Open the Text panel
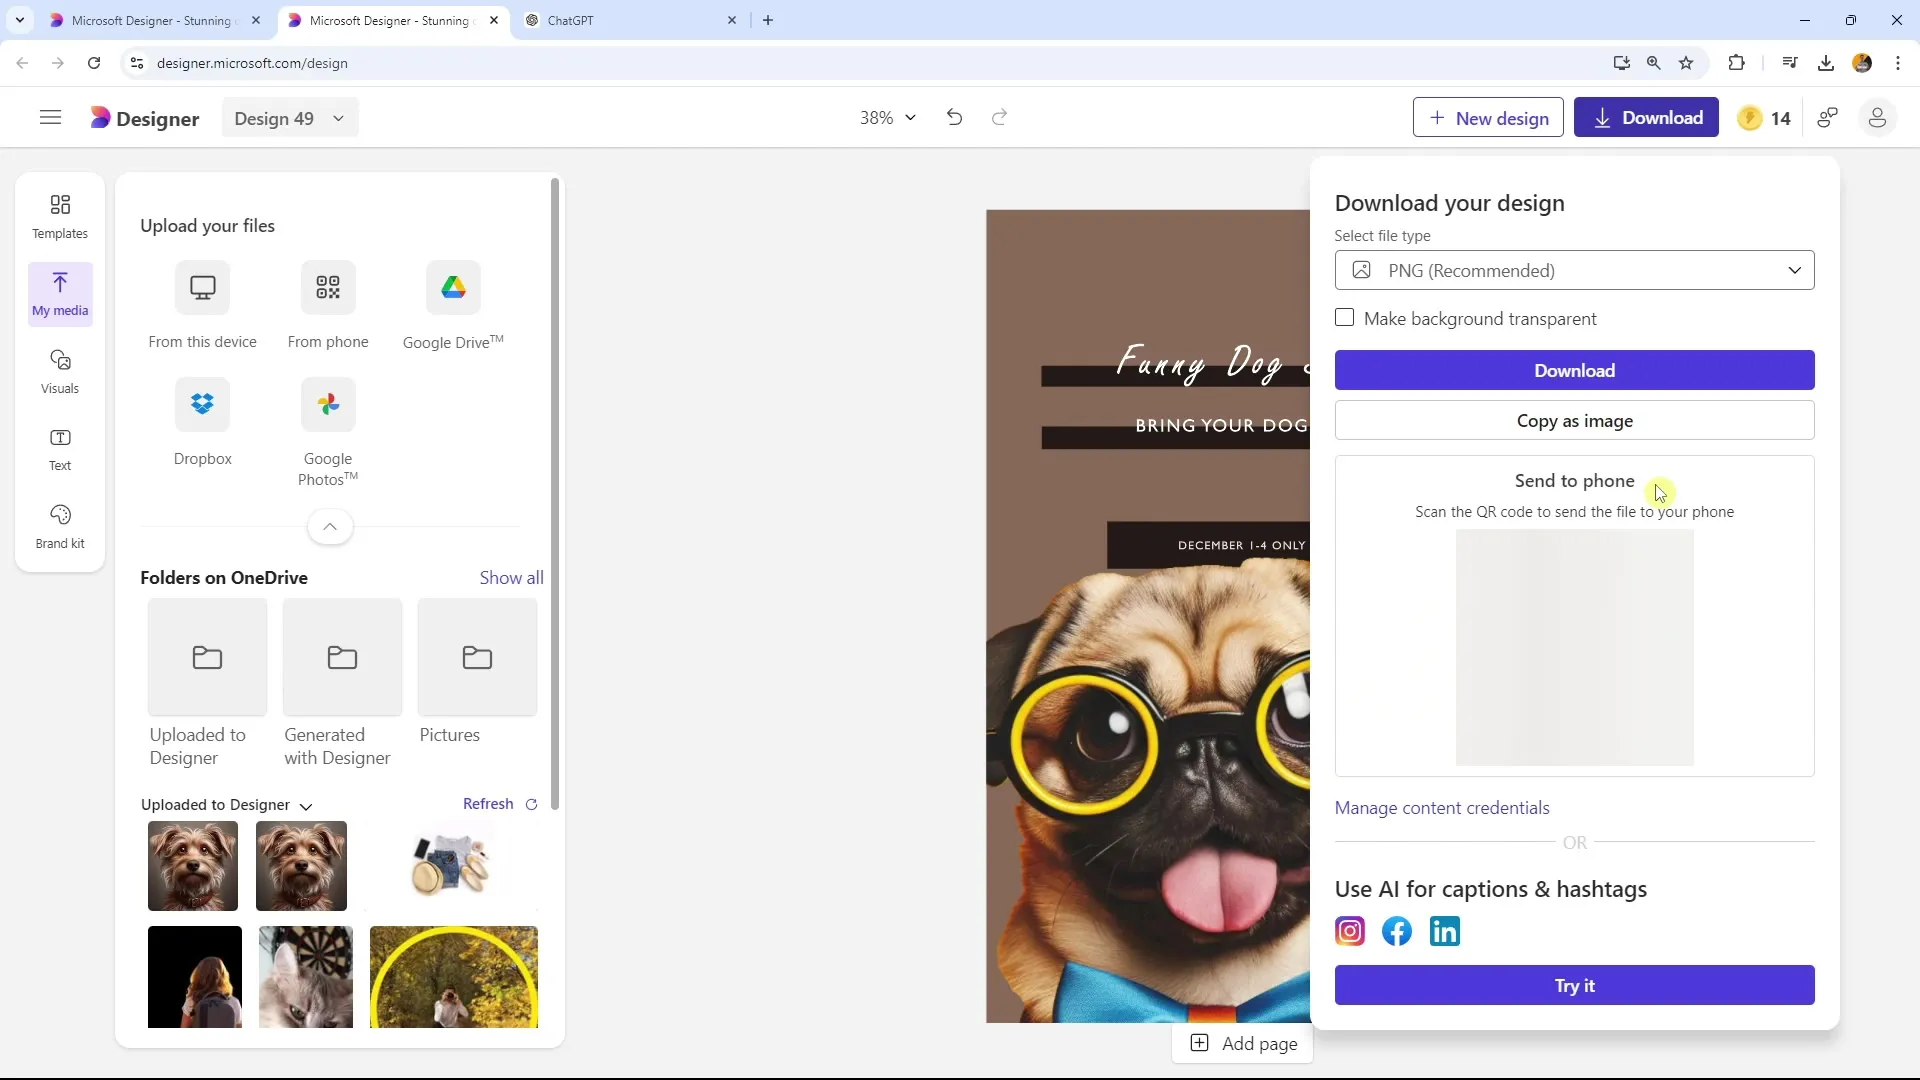 pos(60,449)
